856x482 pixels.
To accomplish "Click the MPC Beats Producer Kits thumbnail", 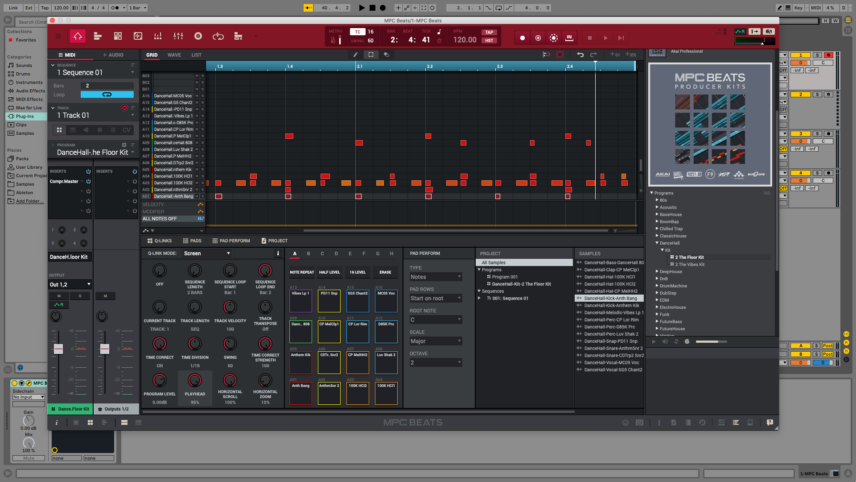I will (710, 124).
